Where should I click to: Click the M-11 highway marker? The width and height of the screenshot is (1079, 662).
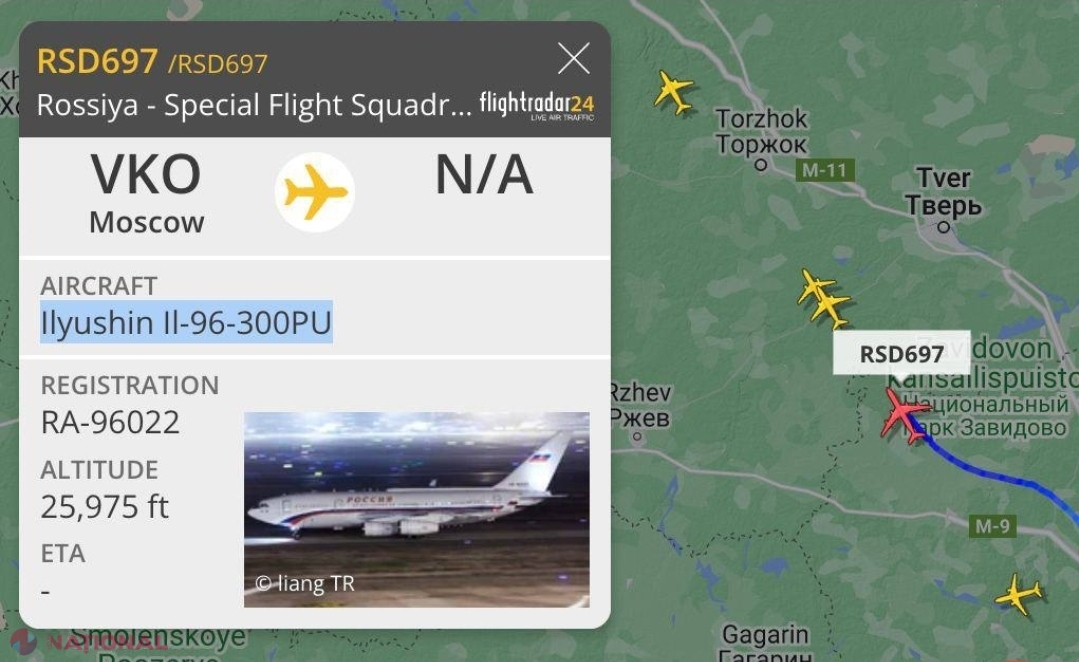[x=826, y=170]
